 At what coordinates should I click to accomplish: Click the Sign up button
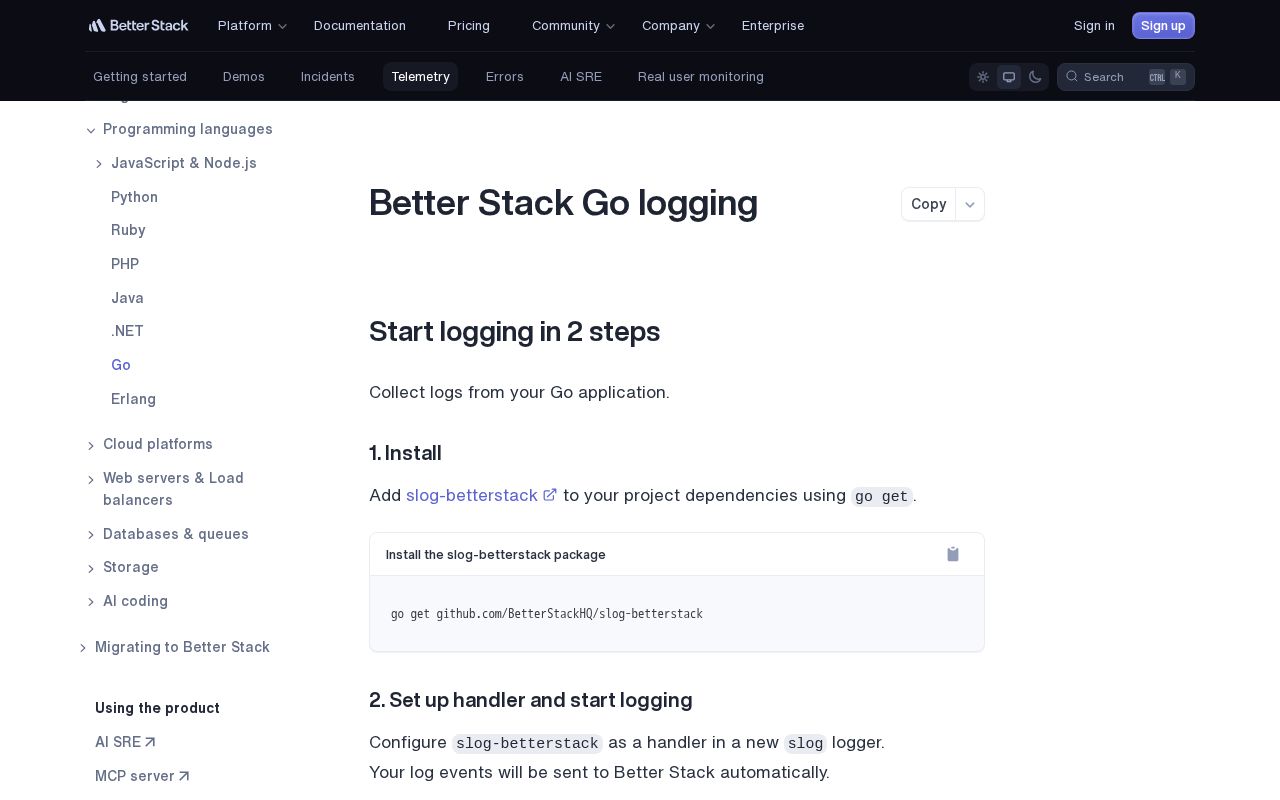pos(1163,25)
